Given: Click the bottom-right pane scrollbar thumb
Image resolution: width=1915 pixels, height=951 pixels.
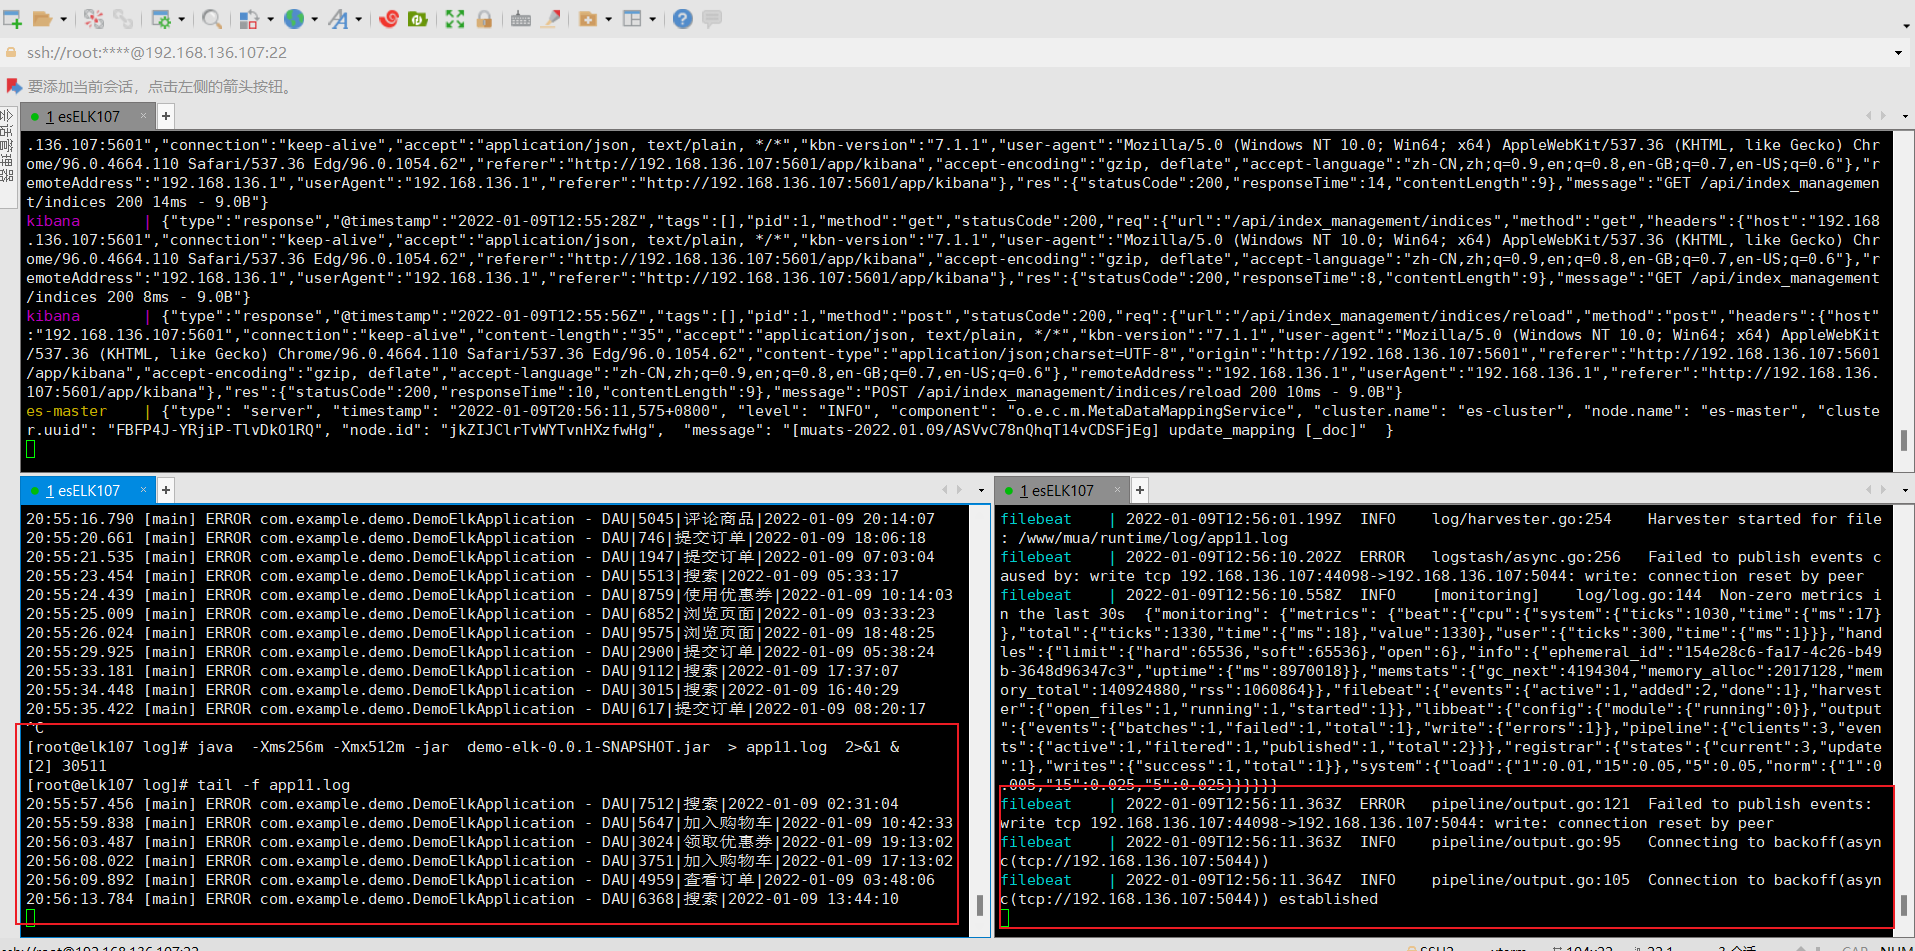Looking at the screenshot, I should pos(1903,906).
